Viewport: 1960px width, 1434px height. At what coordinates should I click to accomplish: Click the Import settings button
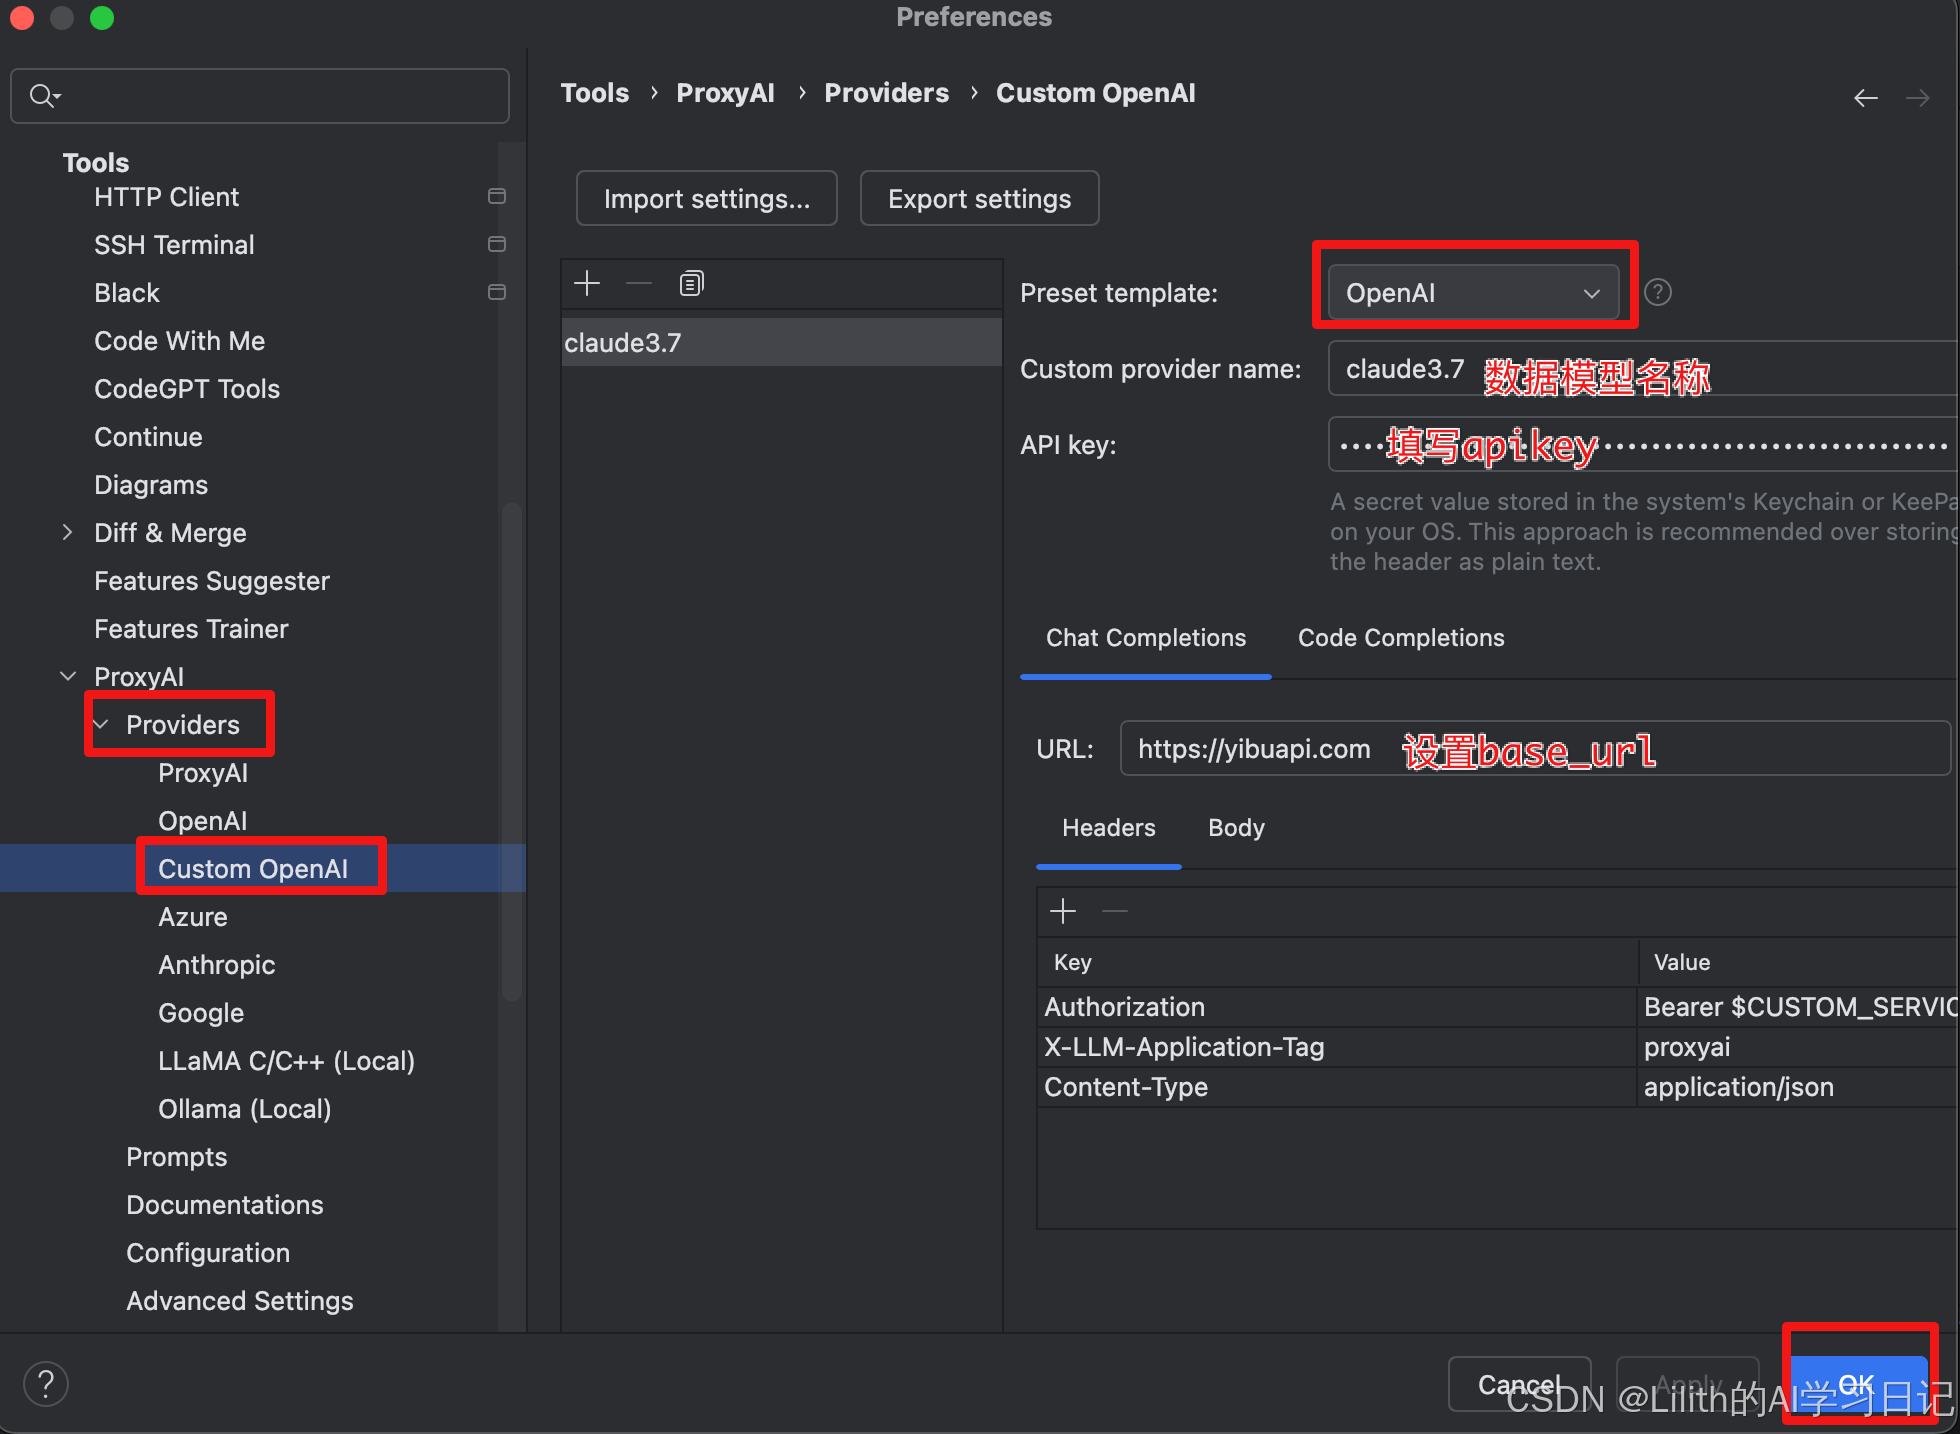[x=706, y=199]
